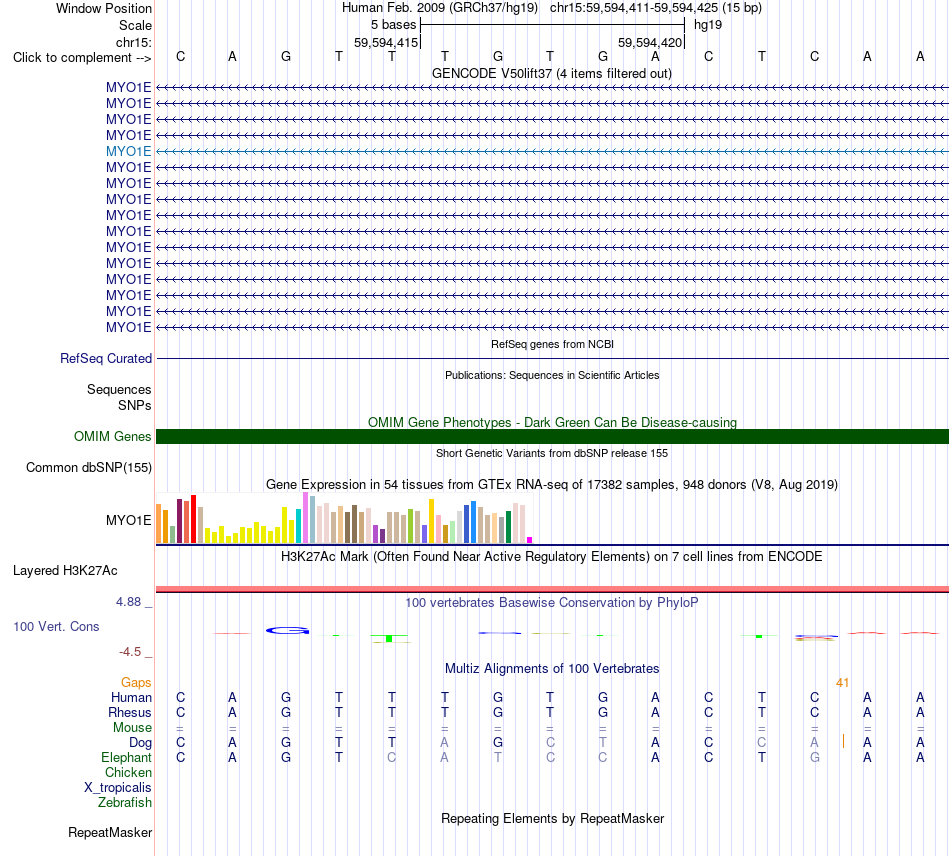Viewport: 950px width, 856px height.
Task: Select the X_tropicalis alignment row label
Action: coord(118,788)
